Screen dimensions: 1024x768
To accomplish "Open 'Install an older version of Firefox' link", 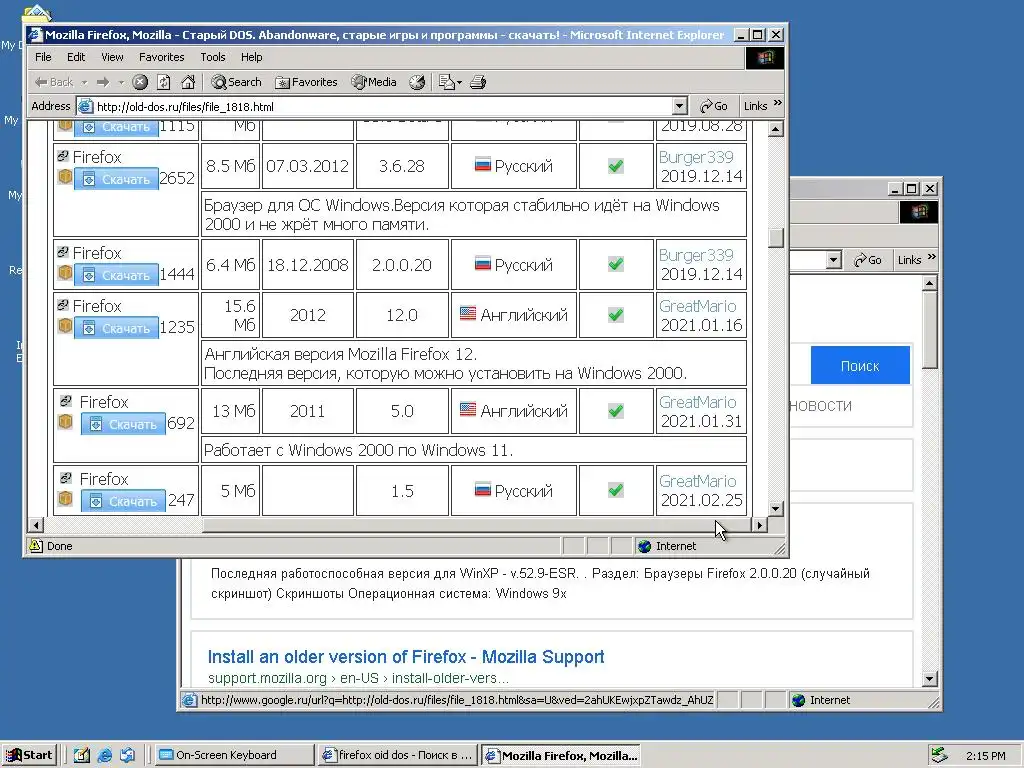I will (x=406, y=657).
